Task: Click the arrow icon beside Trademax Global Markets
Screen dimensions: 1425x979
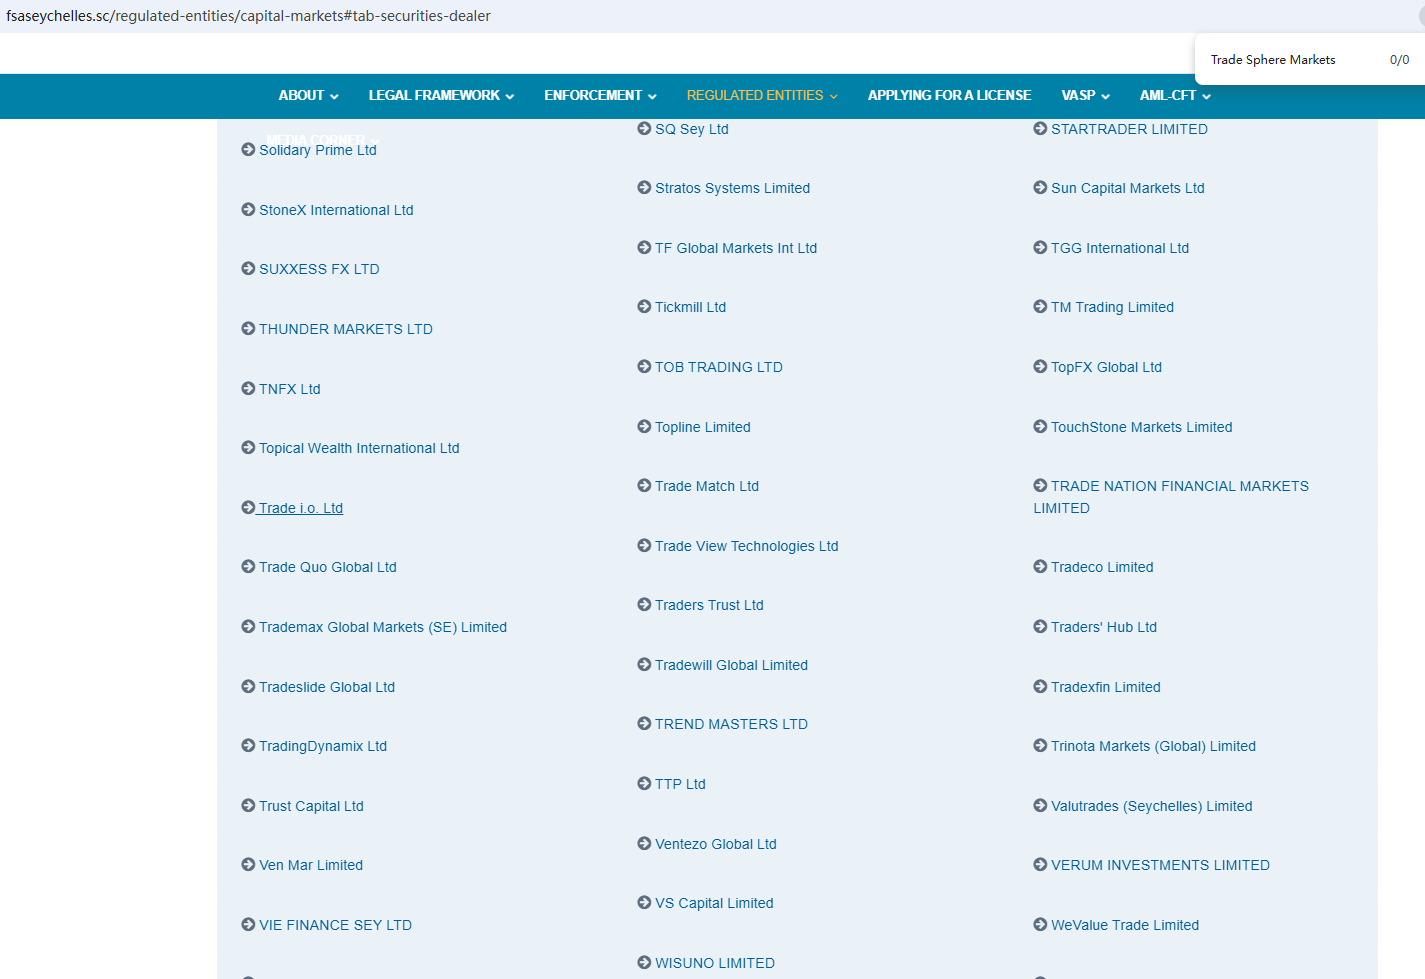Action: pos(248,626)
